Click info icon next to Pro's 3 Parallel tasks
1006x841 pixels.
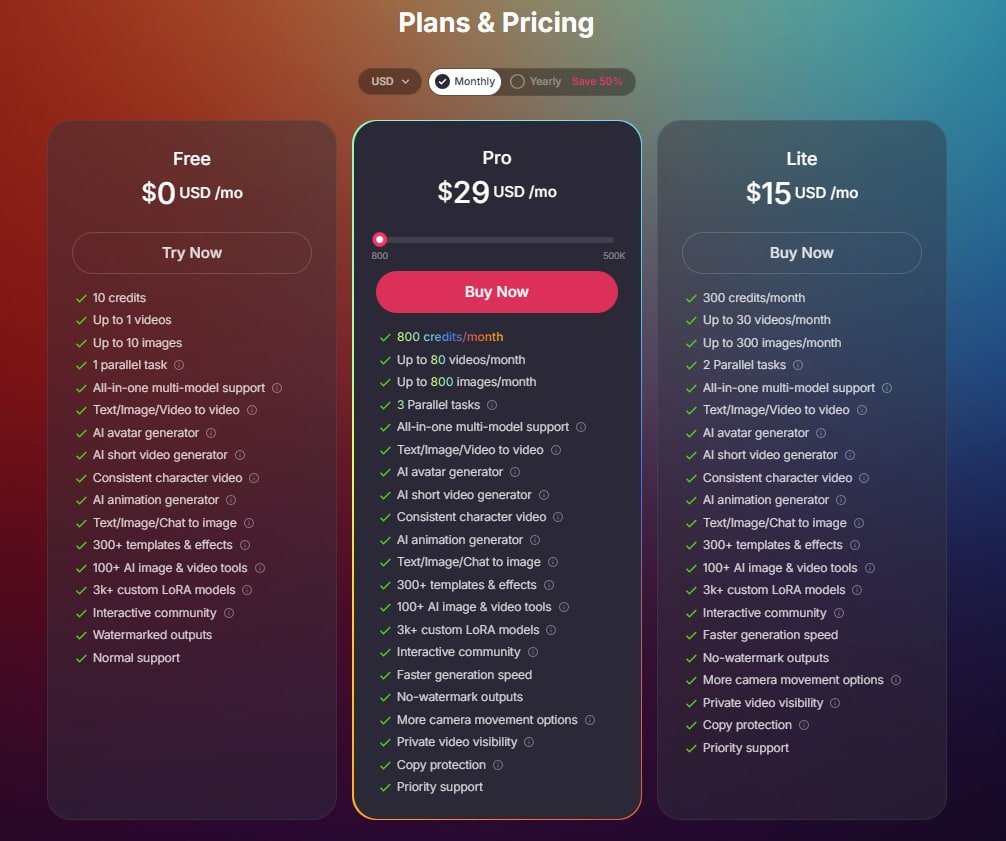[x=492, y=405]
